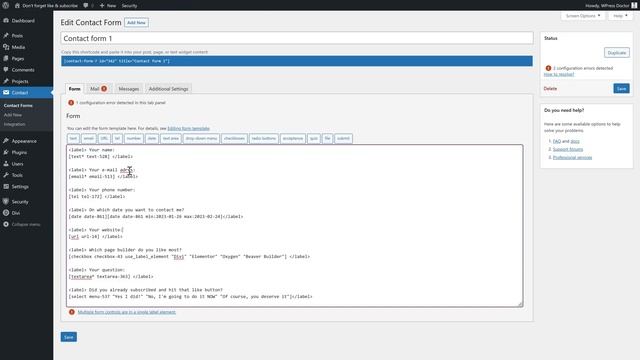Open Security in the top admin bar
This screenshot has height=360, width=640.
tap(129, 6)
